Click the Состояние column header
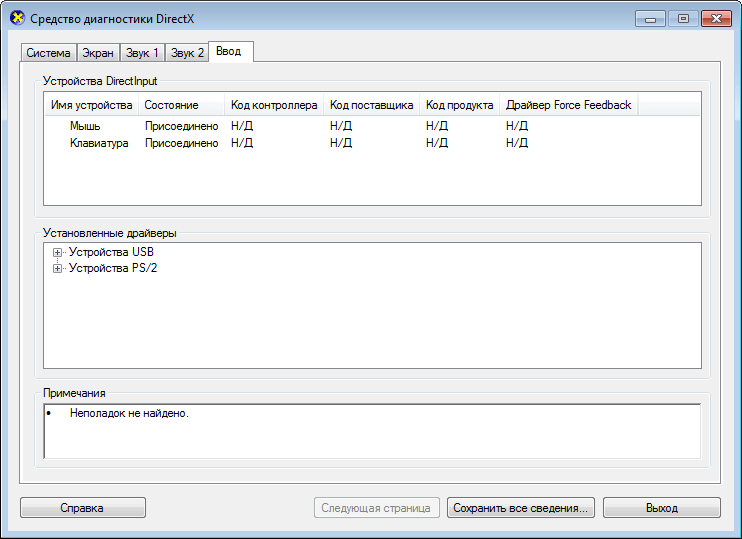The width and height of the screenshot is (742, 539). coord(181,105)
